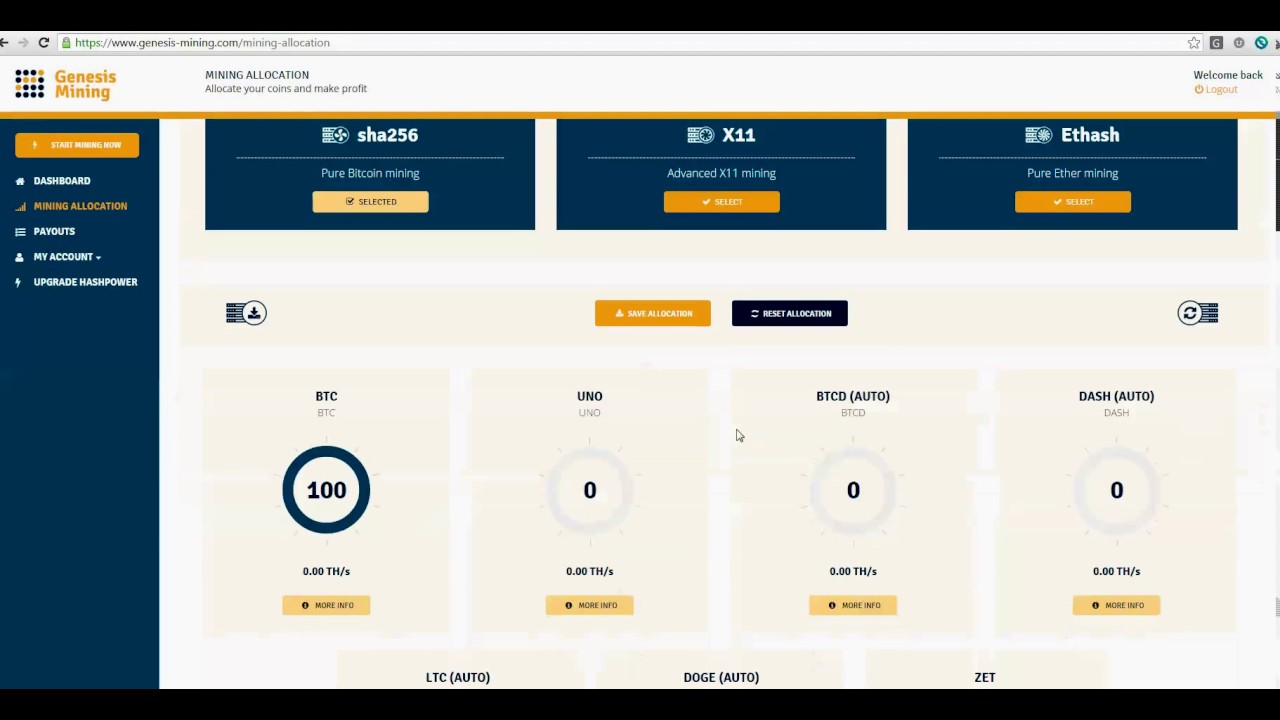Viewport: 1280px width, 720px height.
Task: Click the Reset Allocation button
Action: pyautogui.click(x=790, y=313)
